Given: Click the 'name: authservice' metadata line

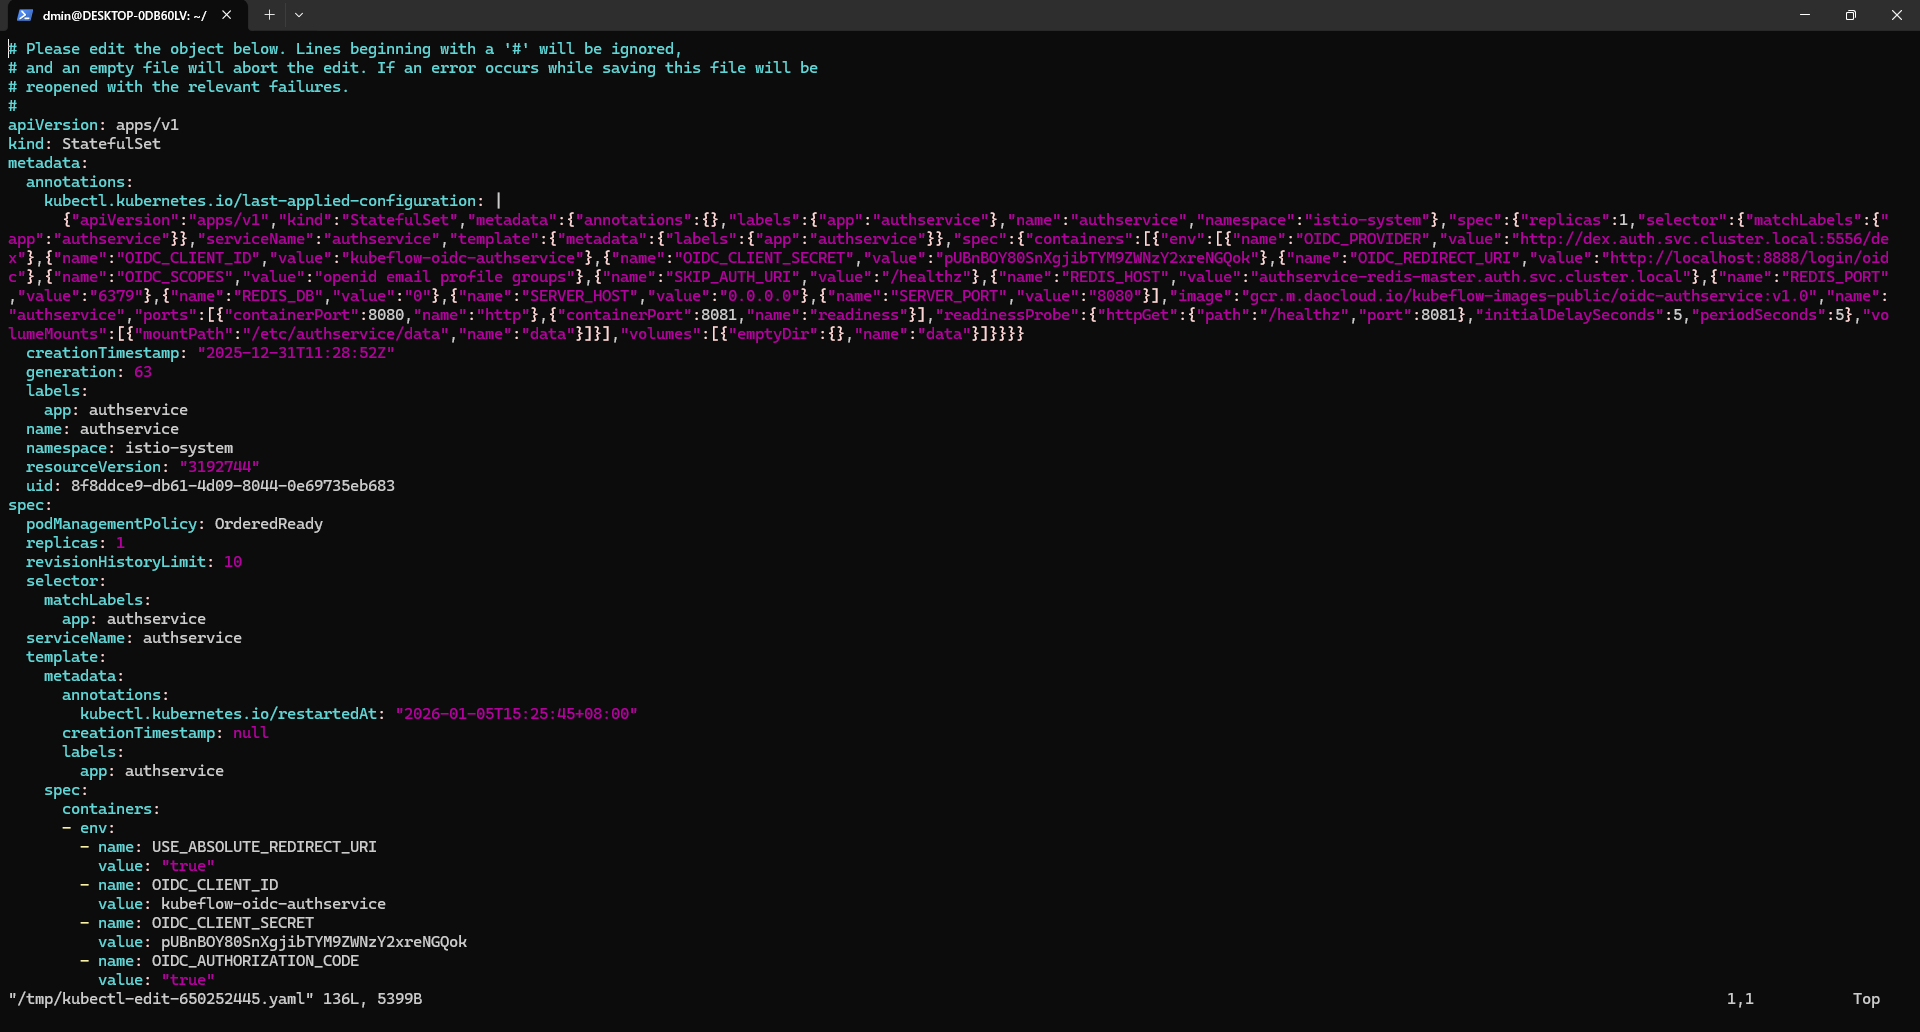Looking at the screenshot, I should [102, 429].
